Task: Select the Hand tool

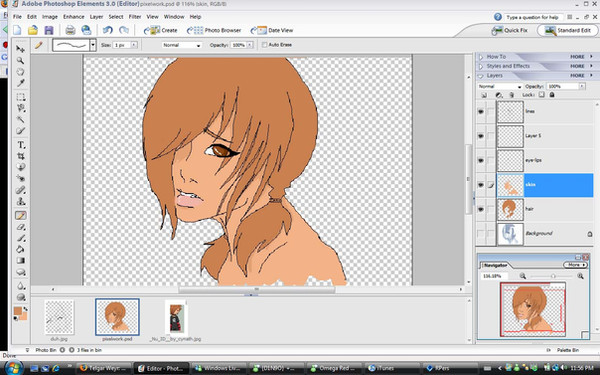Action: (21, 72)
